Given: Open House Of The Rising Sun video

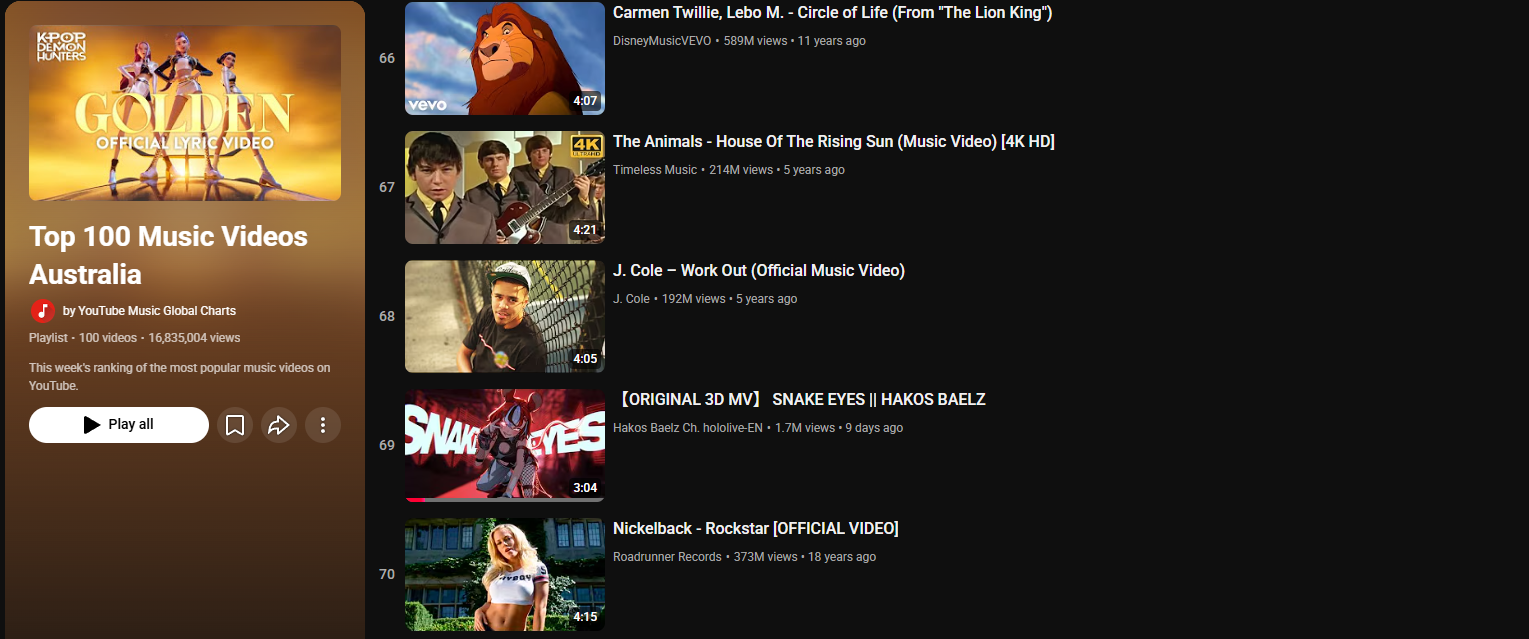Looking at the screenshot, I should click(x=833, y=142).
